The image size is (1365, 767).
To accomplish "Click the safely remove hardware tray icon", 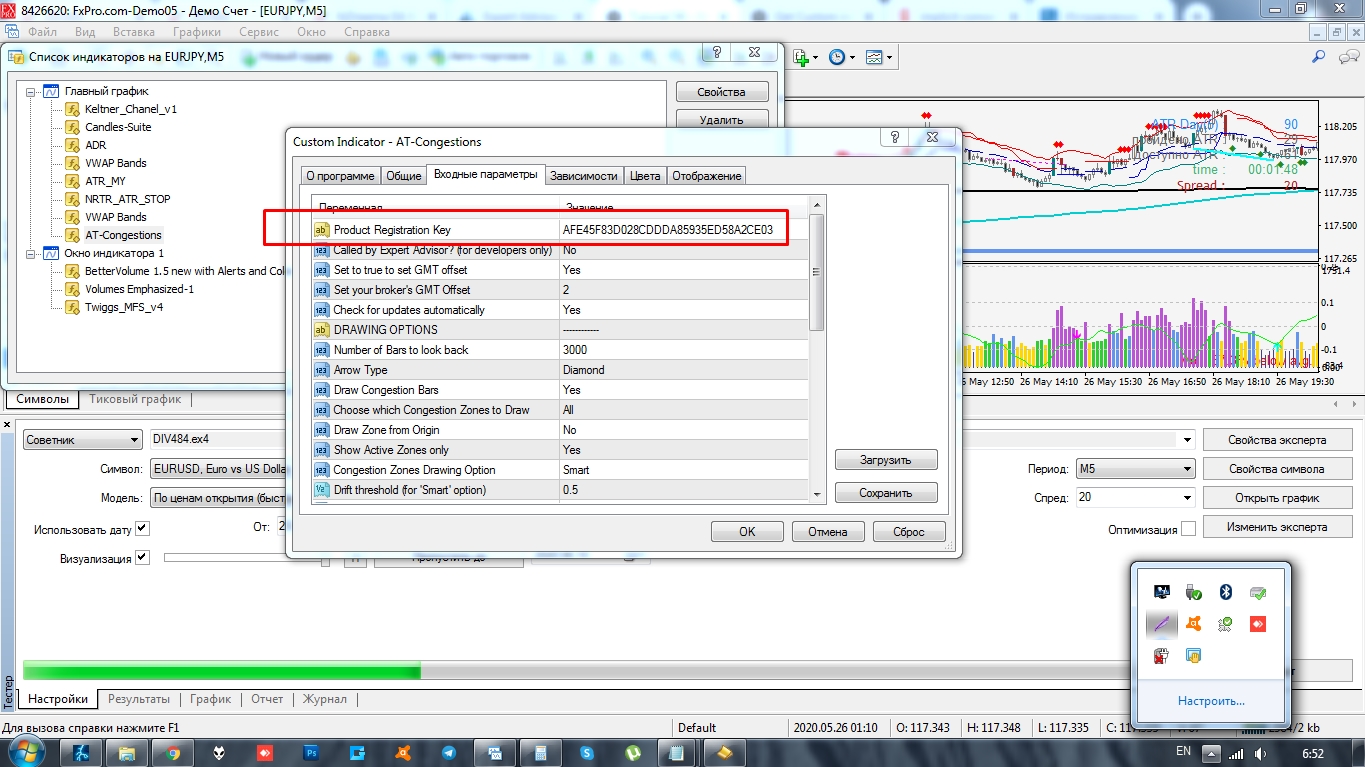I will 1193,592.
